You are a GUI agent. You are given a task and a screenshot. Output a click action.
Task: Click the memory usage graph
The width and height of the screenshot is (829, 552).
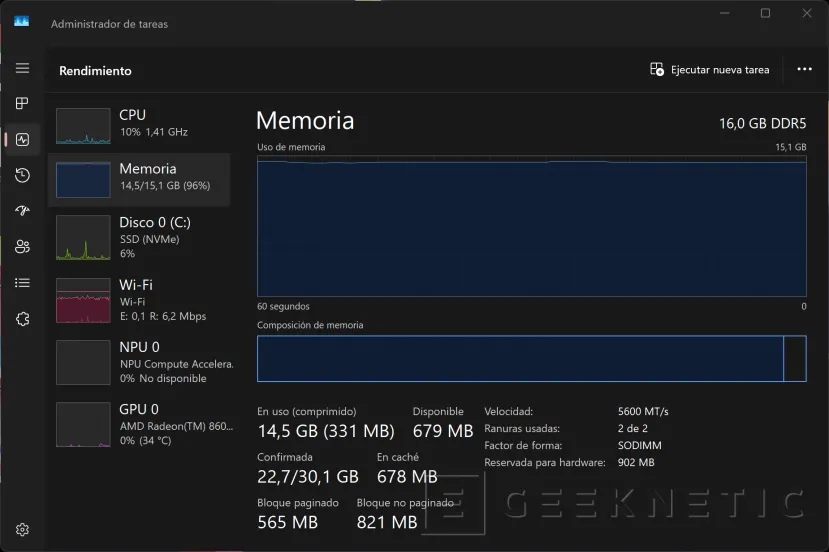click(531, 226)
